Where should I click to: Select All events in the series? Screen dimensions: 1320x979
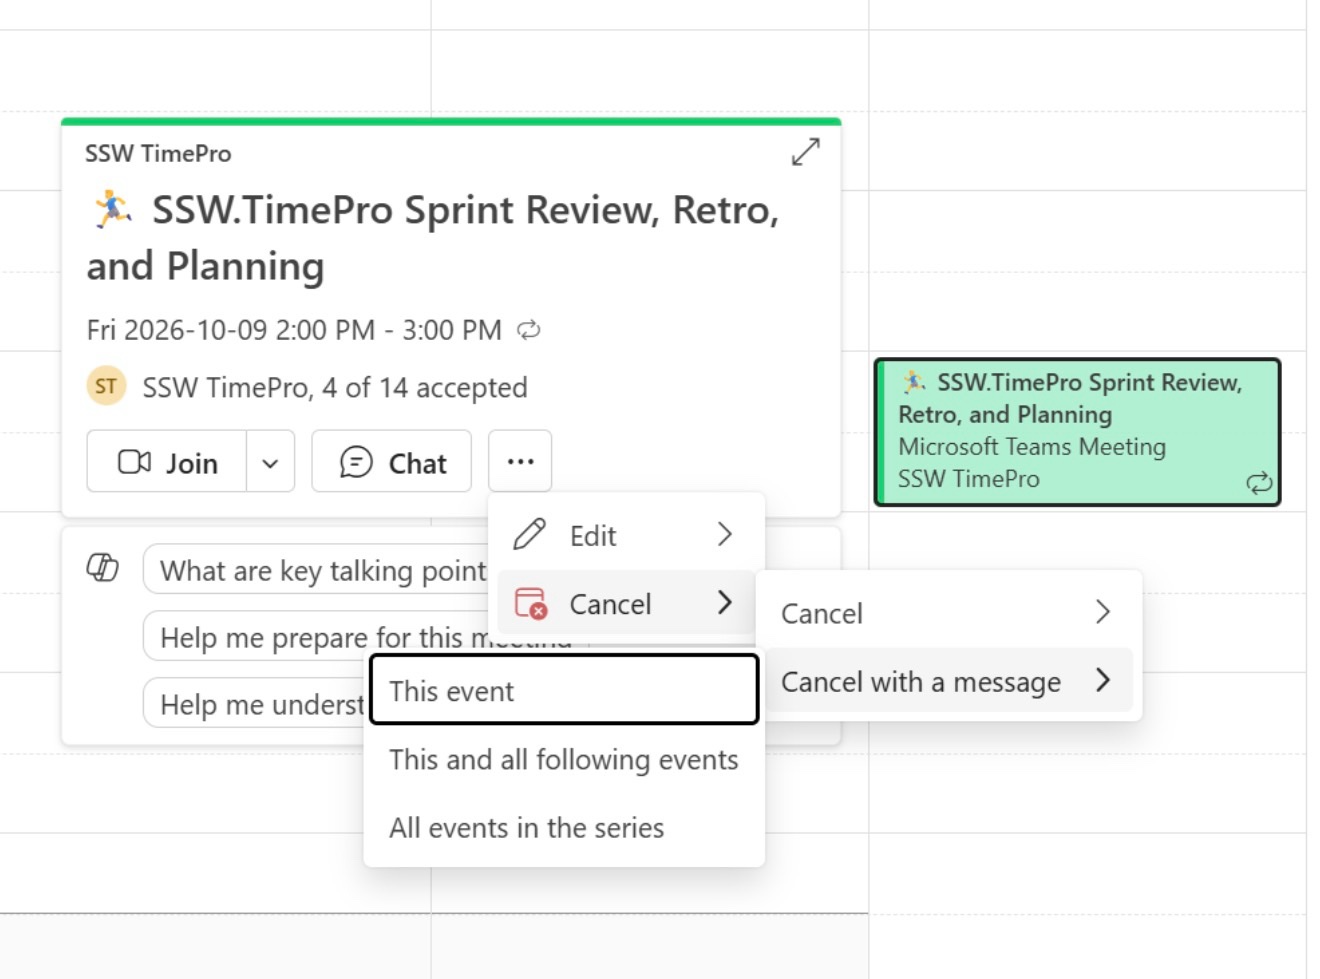pos(564,827)
